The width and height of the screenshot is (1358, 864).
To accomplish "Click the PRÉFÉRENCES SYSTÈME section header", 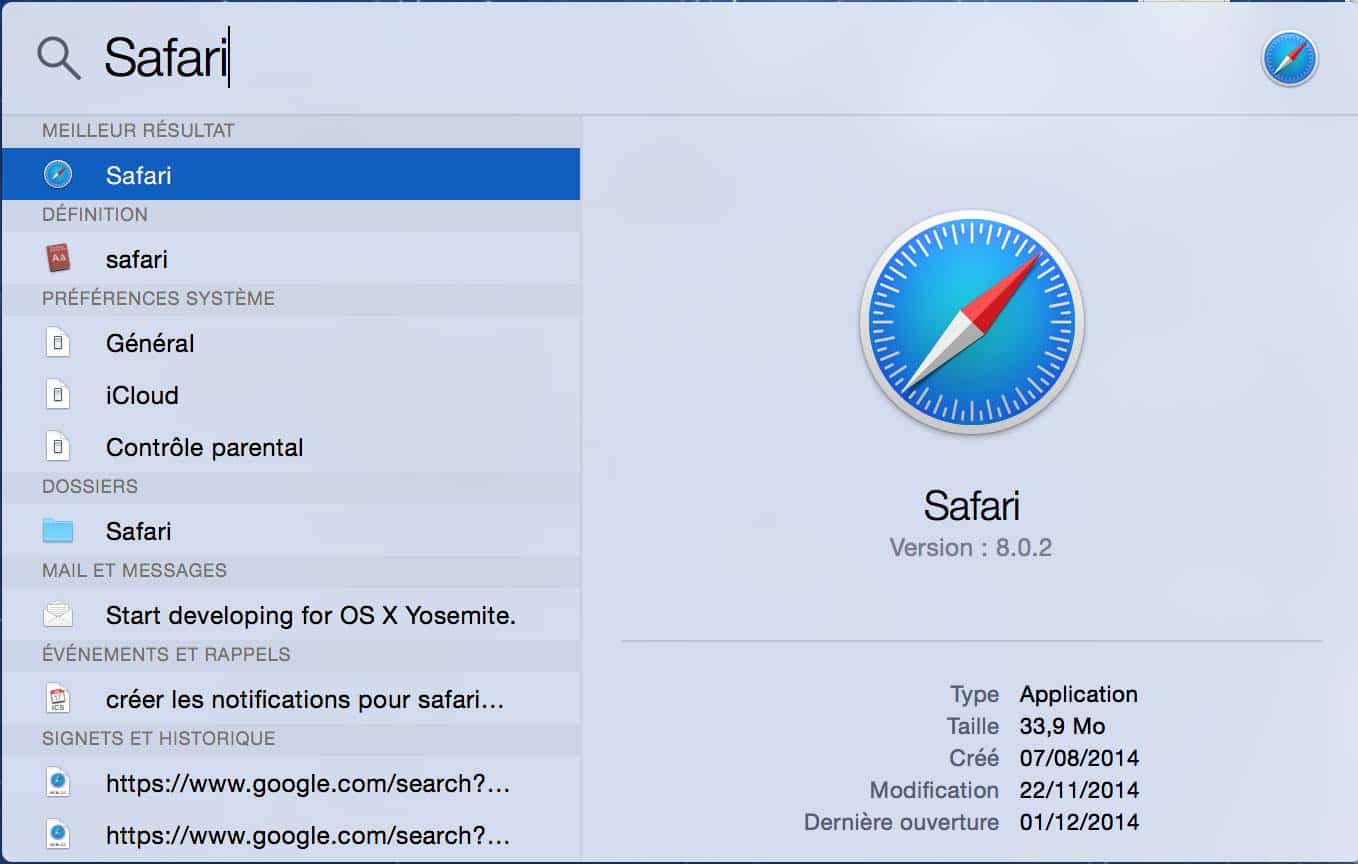I will [x=158, y=299].
